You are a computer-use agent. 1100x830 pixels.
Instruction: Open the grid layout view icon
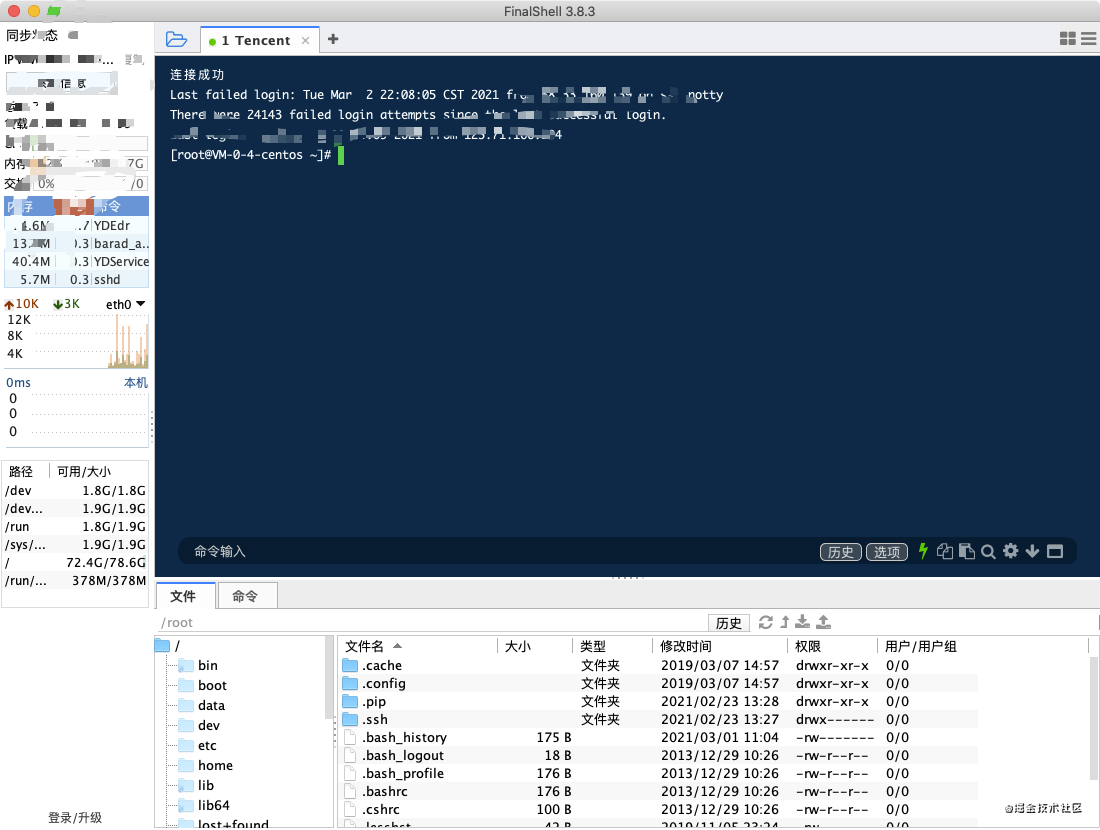(x=1068, y=39)
